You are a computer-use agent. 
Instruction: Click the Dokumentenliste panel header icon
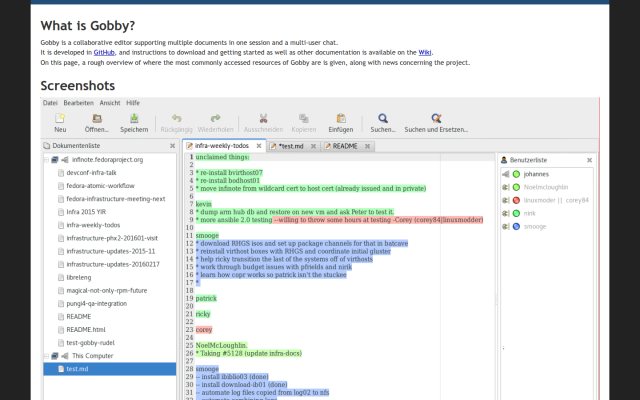[x=47, y=146]
